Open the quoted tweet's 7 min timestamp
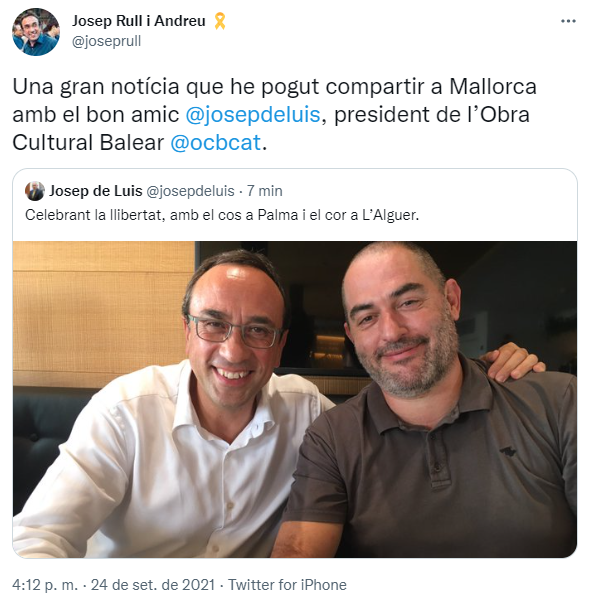 265,191
